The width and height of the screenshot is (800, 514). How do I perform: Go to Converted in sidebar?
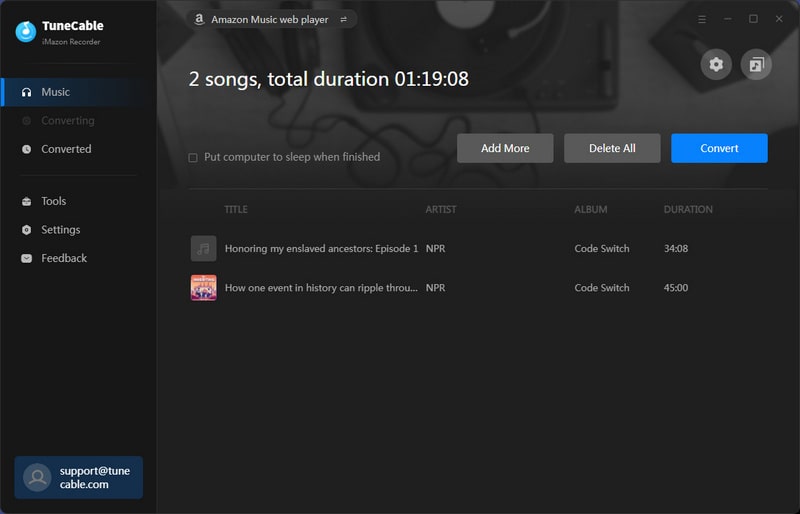click(66, 149)
